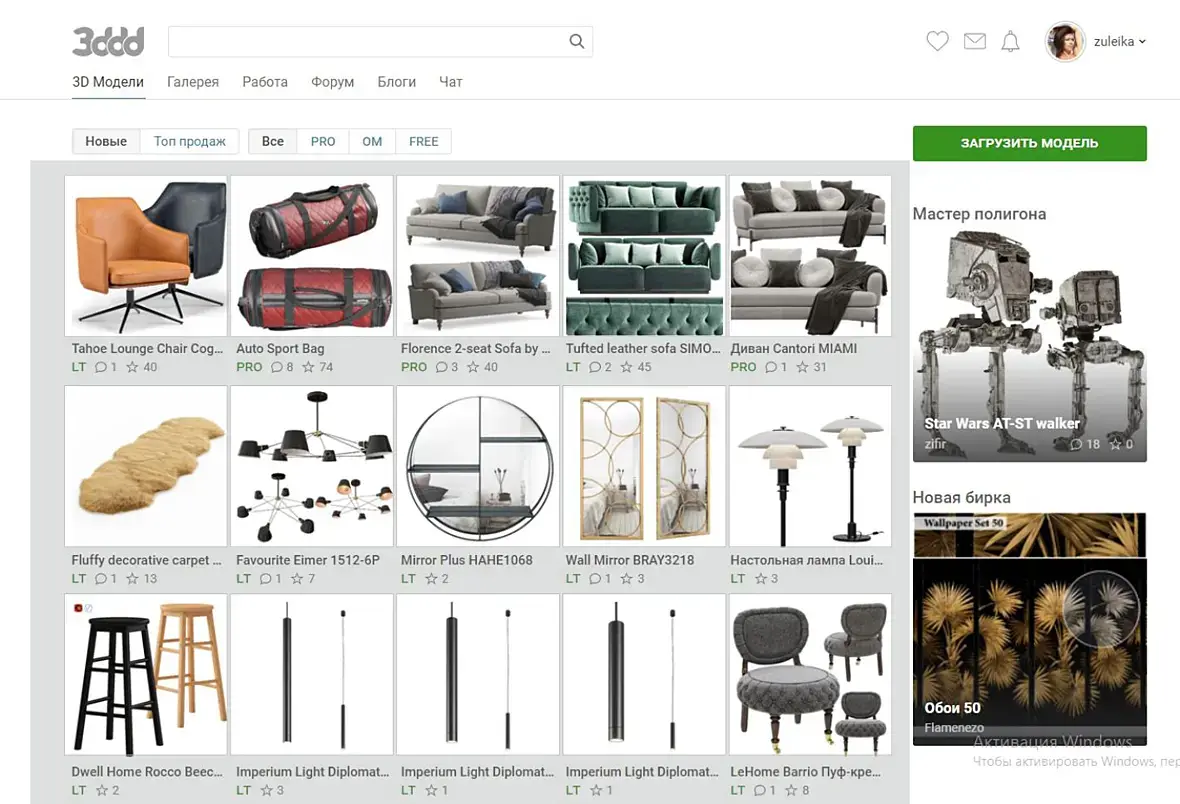Open author zifir link
The height and width of the screenshot is (804, 1180).
pos(935,443)
